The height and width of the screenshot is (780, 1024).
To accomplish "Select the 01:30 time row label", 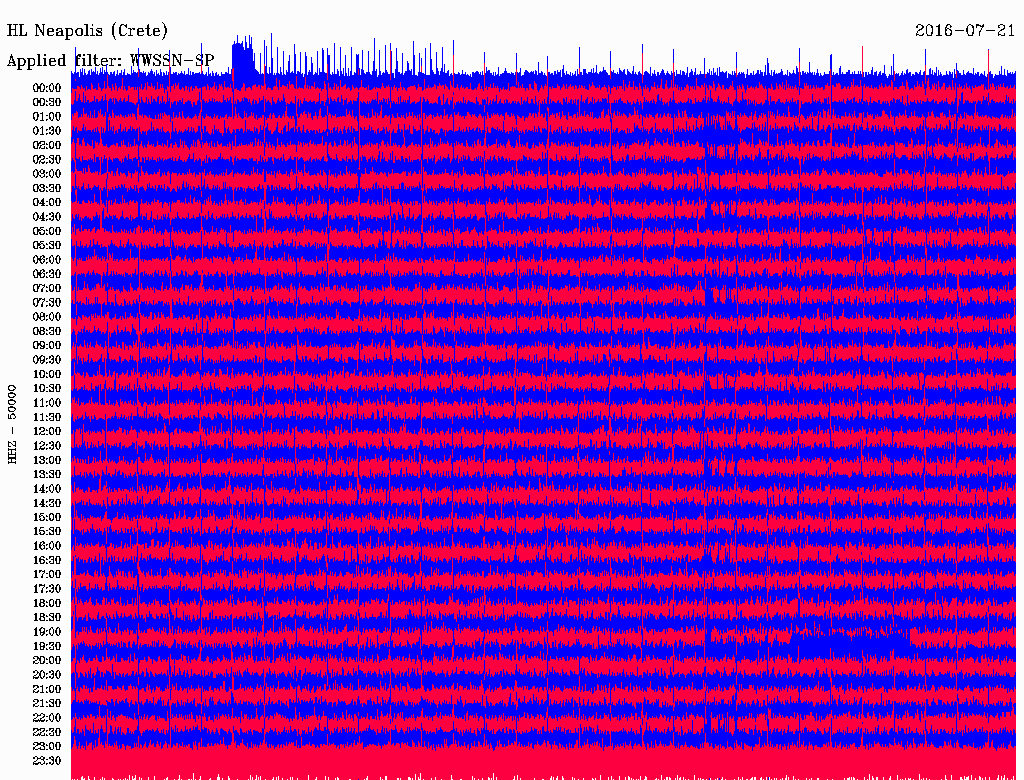I will 47,131.
